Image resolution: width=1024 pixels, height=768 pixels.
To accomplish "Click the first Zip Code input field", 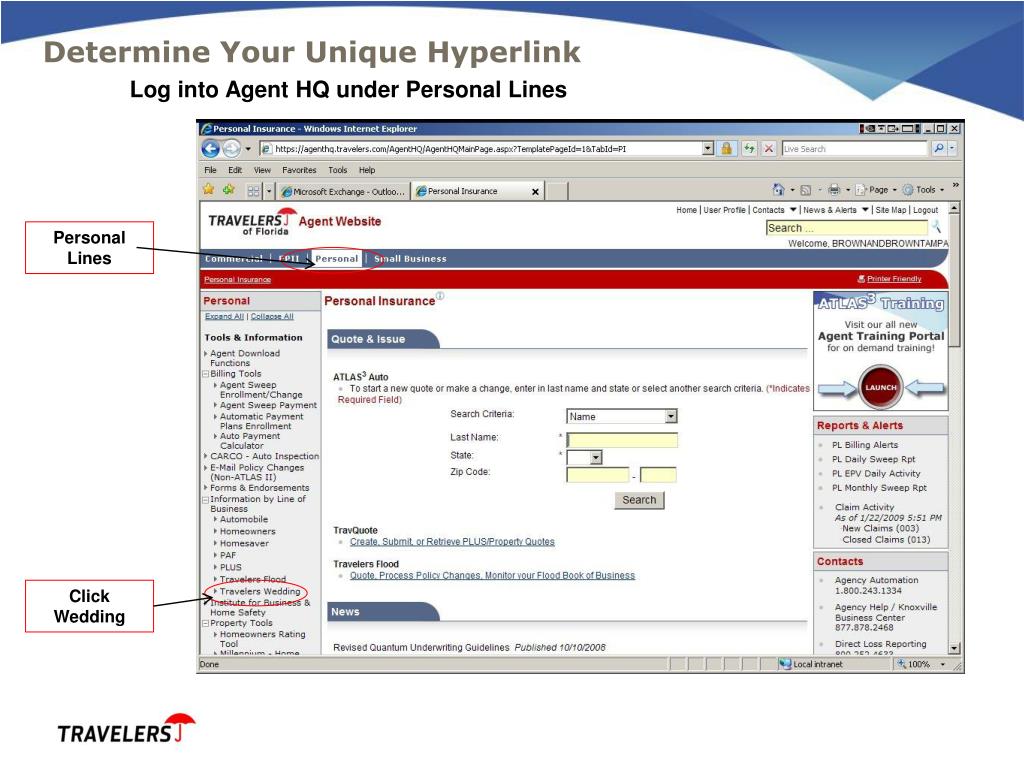I will (x=598, y=475).
